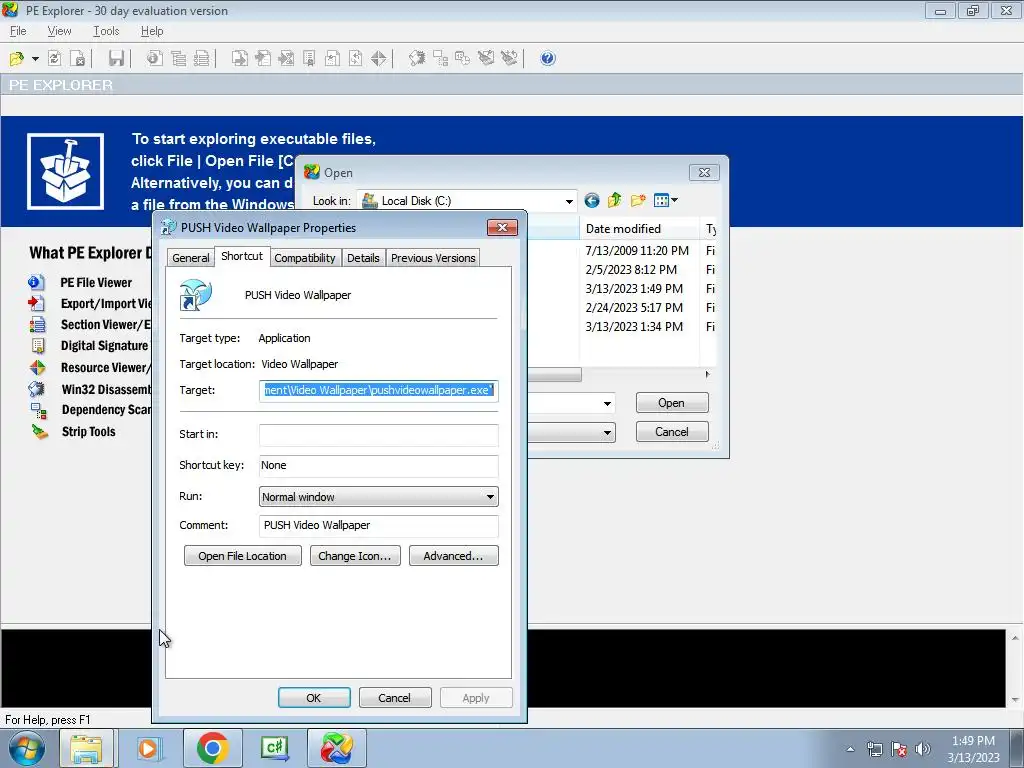Expand the recent files arrow beside Open File
The image size is (1024, 768).
[35, 59]
